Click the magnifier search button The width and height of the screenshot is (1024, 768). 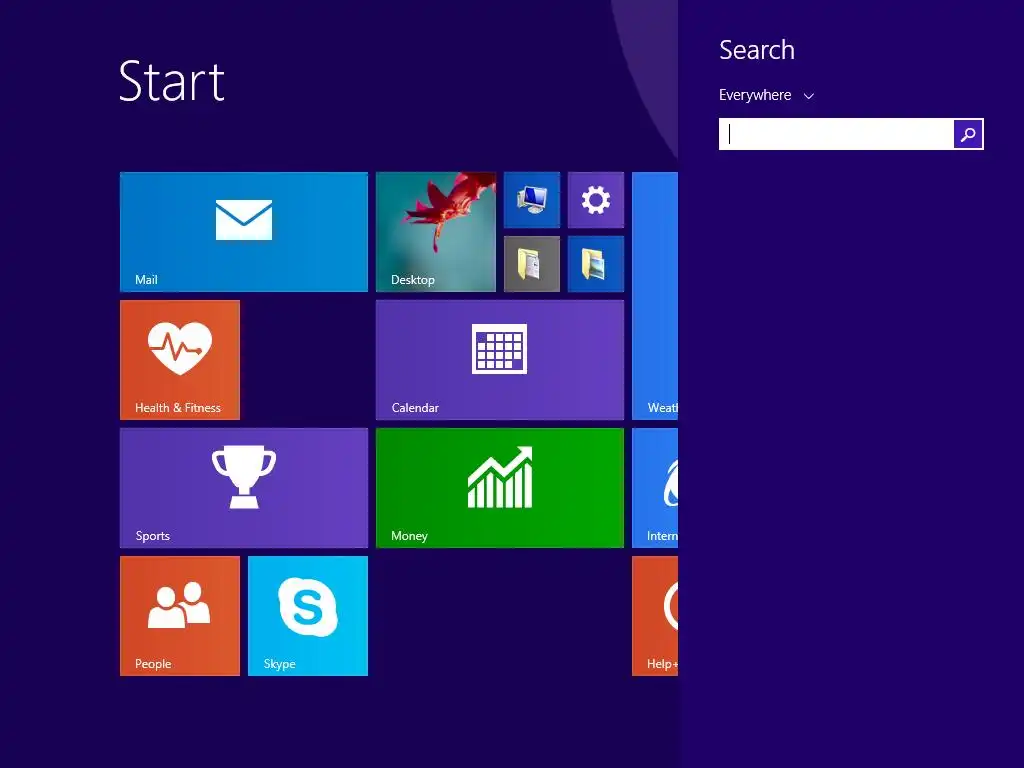(x=968, y=134)
